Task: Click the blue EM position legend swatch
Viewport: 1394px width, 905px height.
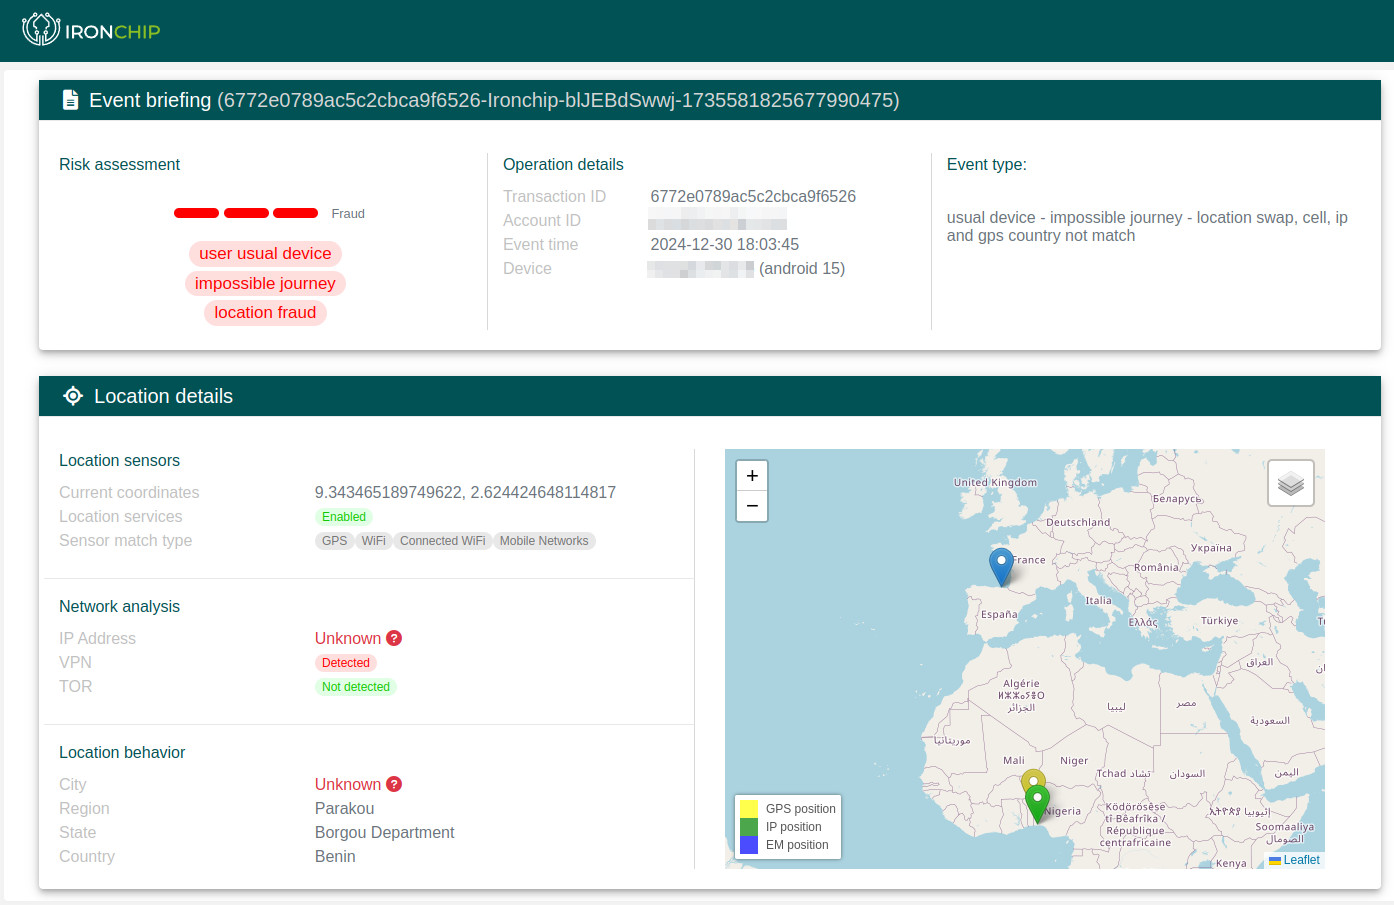Action: pos(749,845)
